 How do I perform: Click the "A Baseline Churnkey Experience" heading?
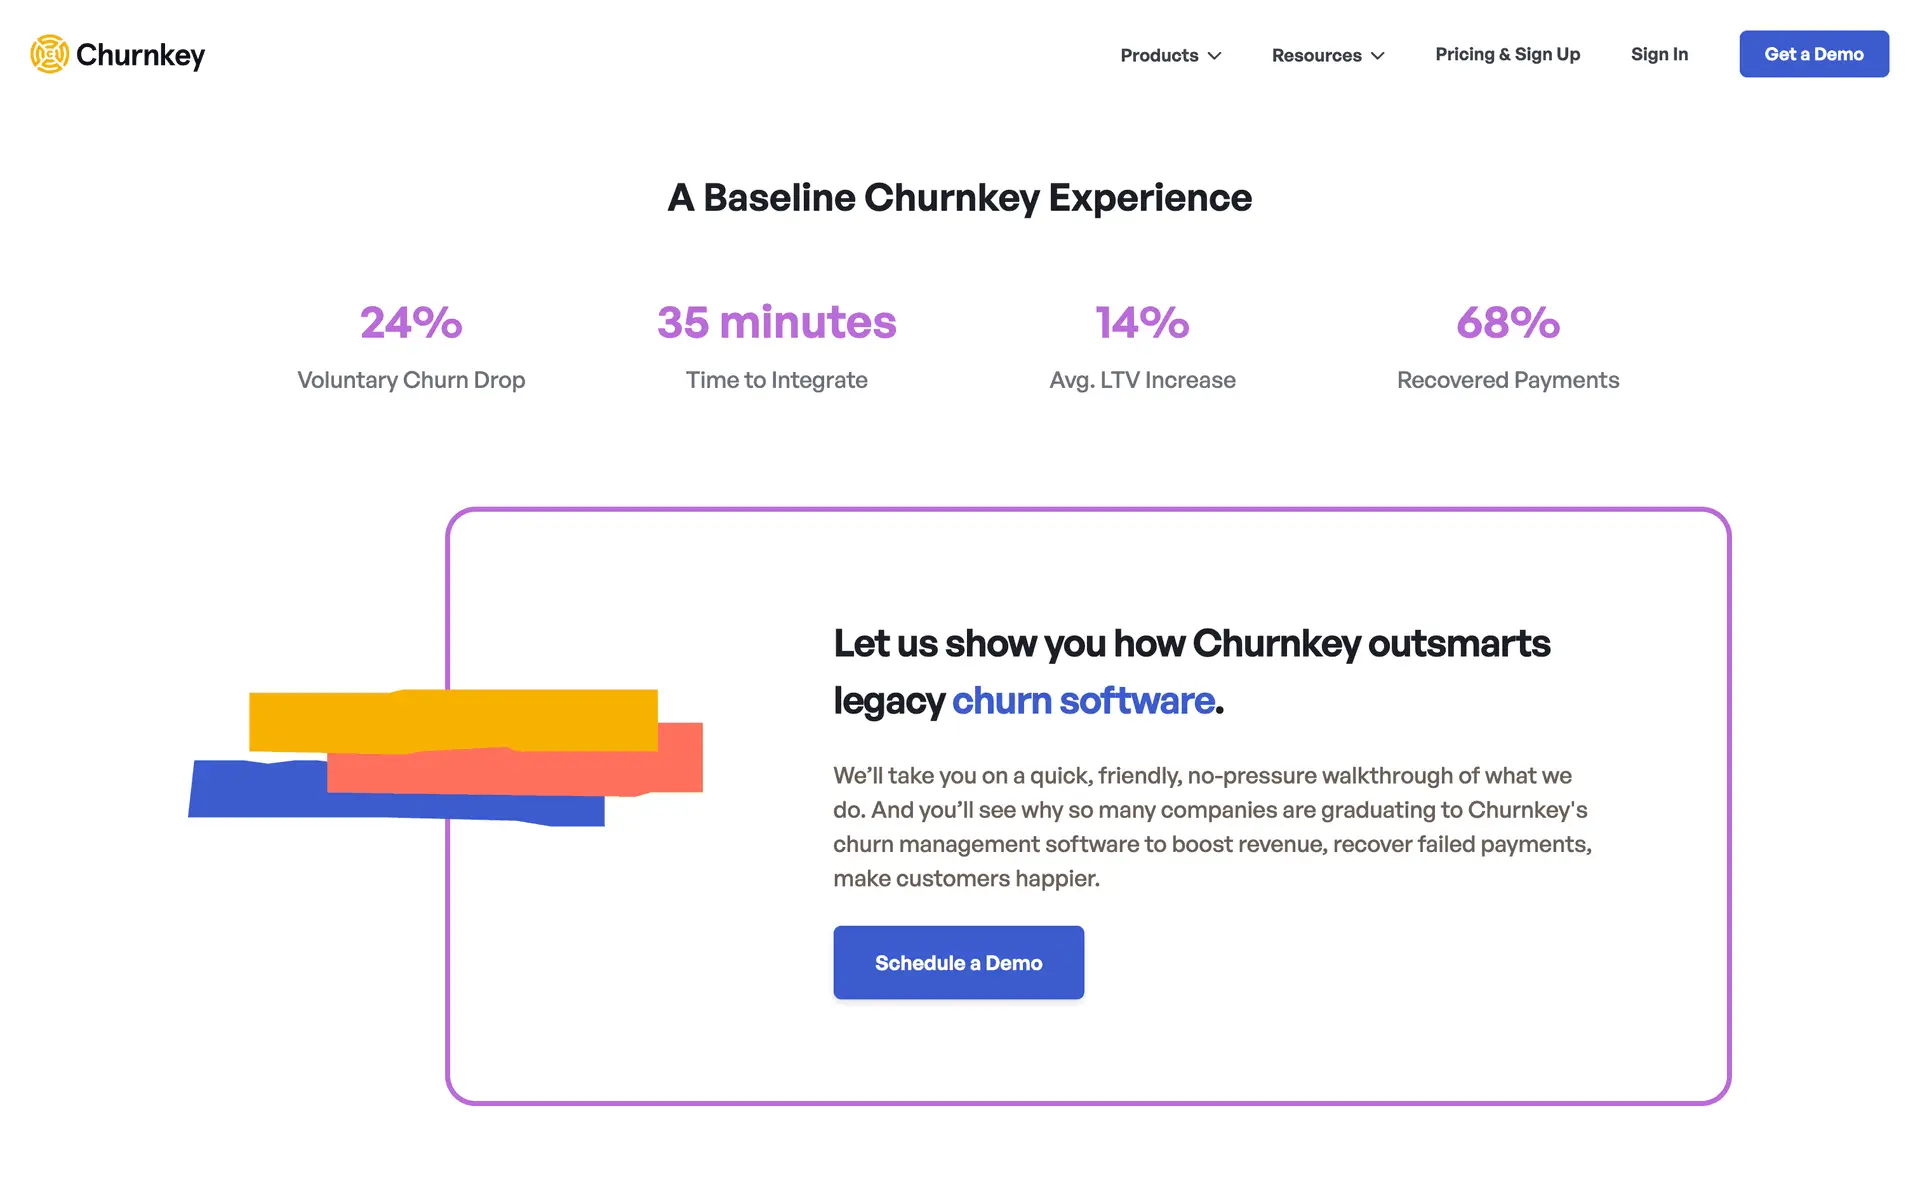point(959,198)
